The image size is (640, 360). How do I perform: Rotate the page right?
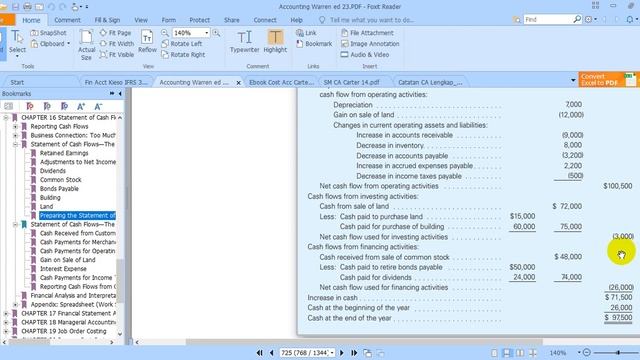(x=183, y=54)
